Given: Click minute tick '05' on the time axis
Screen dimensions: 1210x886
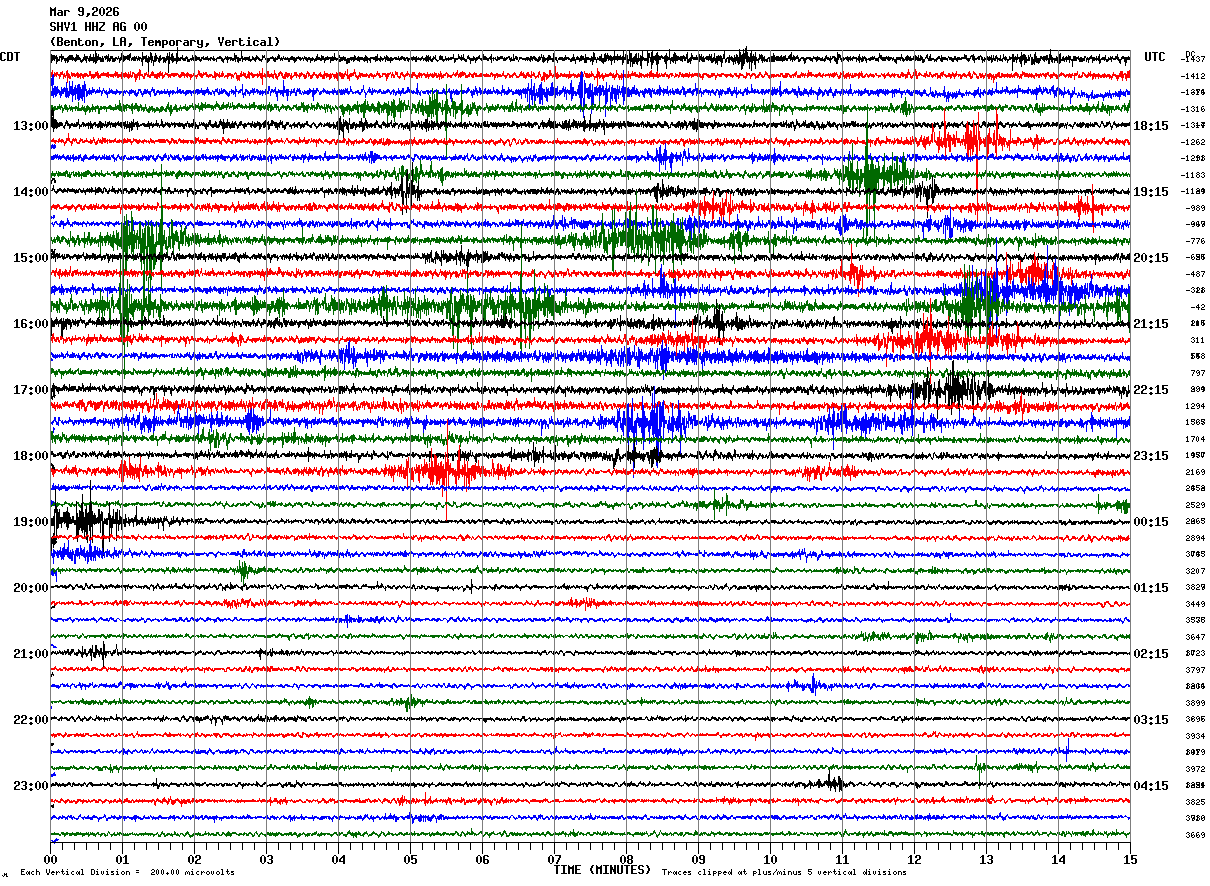Looking at the screenshot, I should point(410,859).
